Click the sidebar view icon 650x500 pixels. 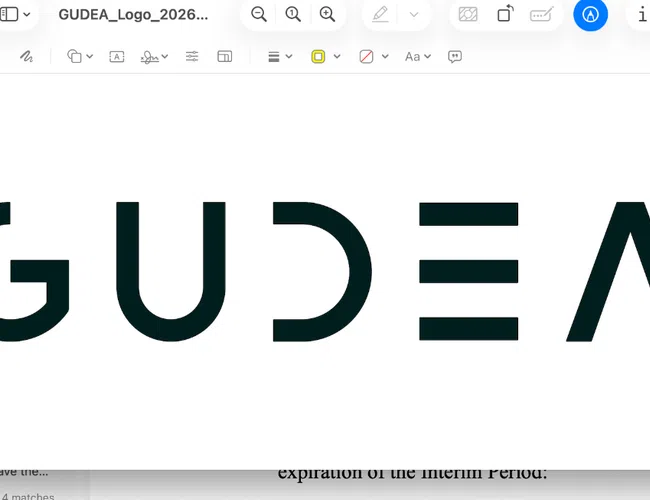click(9, 15)
